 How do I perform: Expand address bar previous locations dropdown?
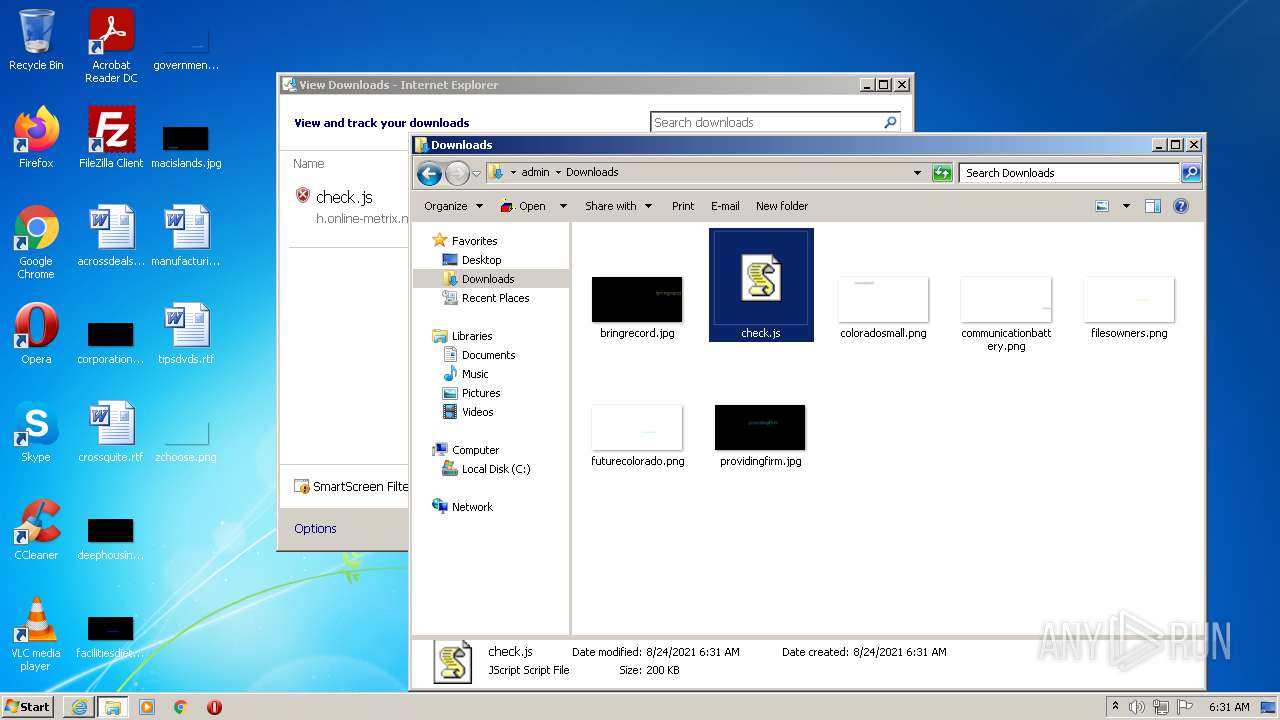tap(917, 173)
